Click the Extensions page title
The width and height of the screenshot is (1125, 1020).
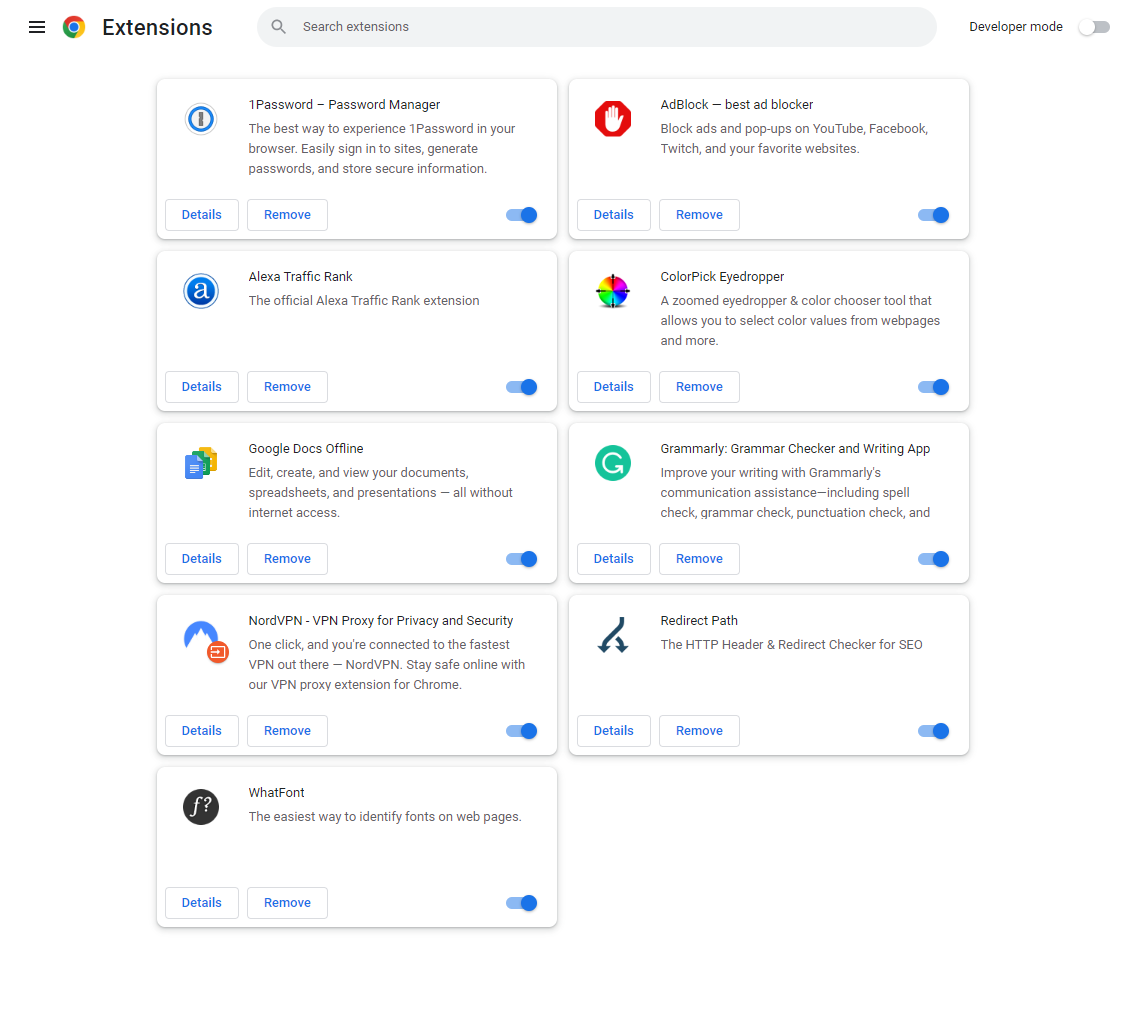pos(157,27)
